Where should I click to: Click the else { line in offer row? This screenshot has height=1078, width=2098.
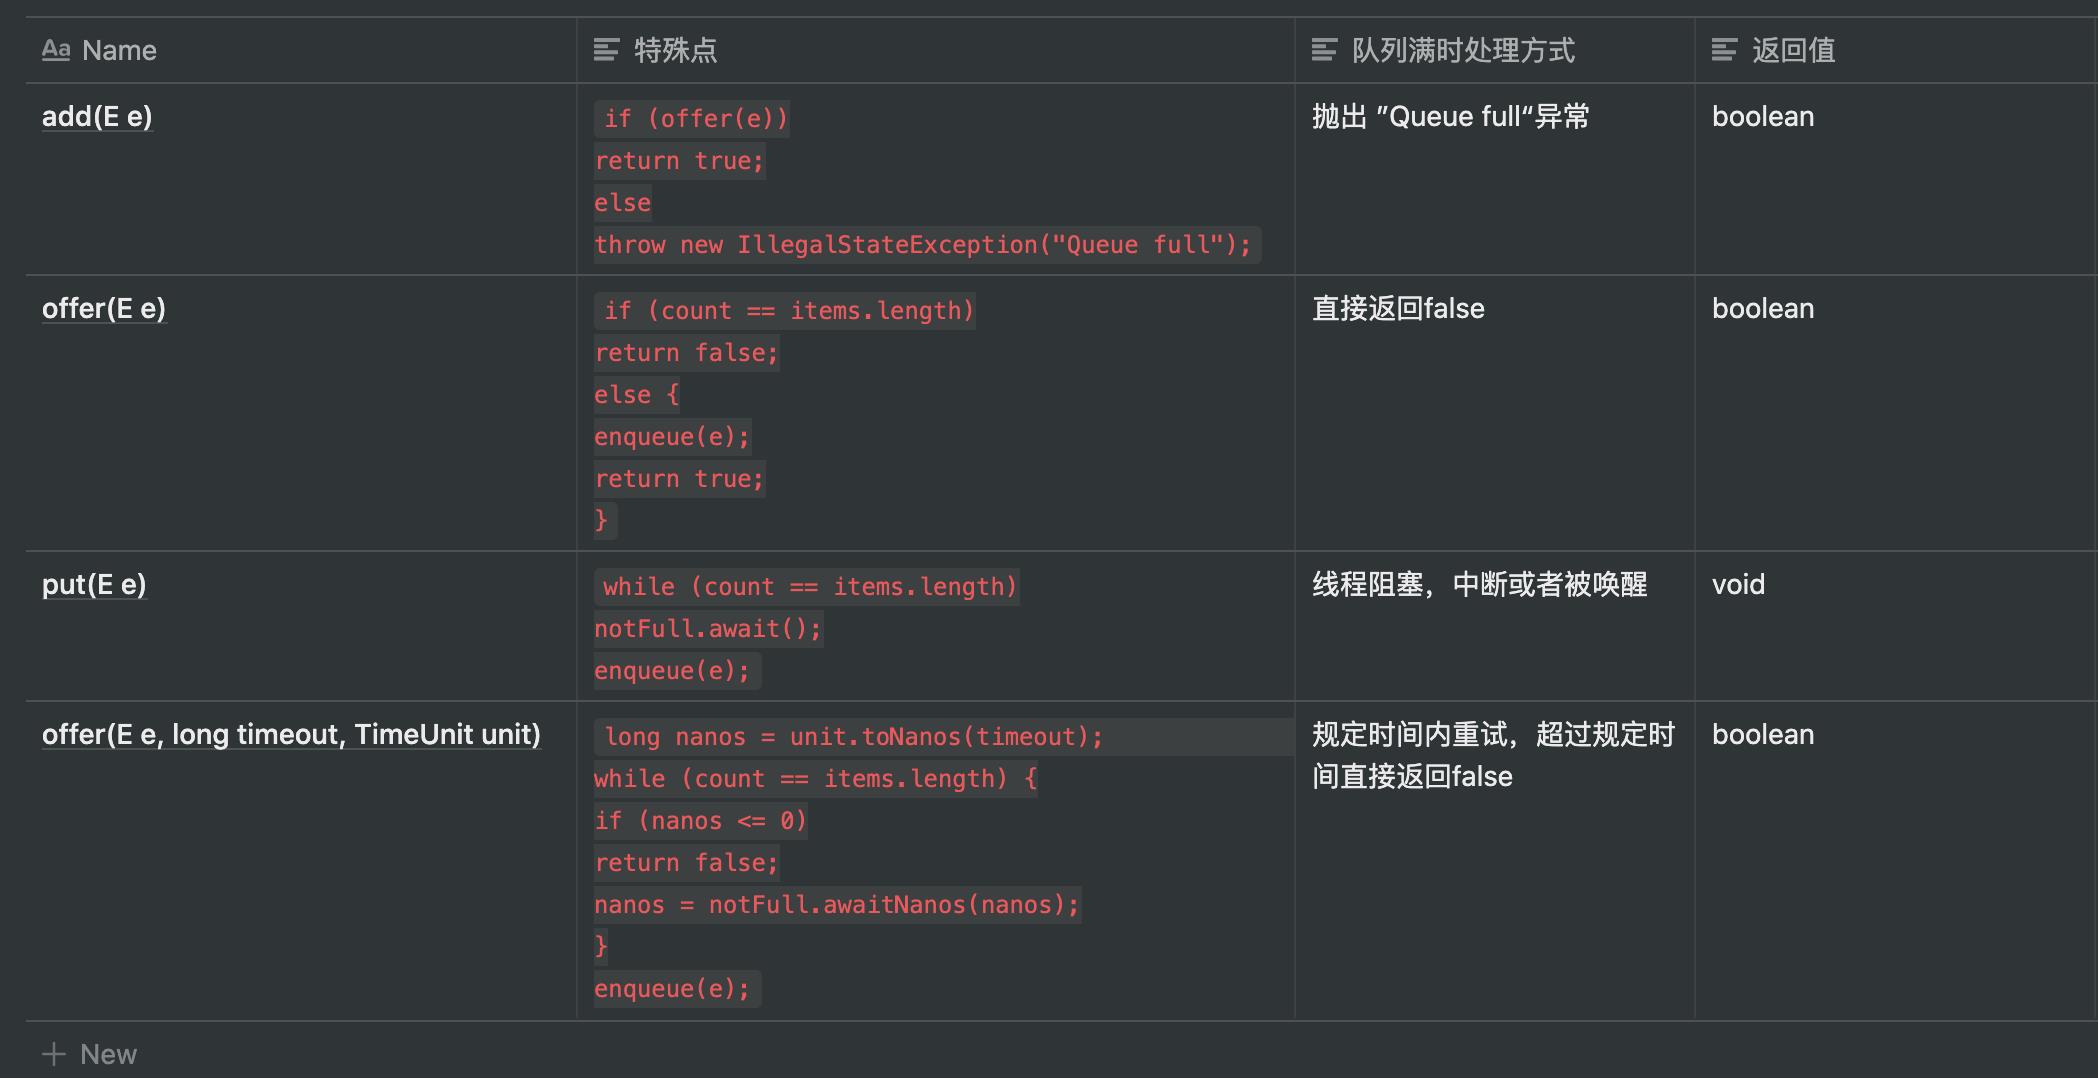[637, 395]
